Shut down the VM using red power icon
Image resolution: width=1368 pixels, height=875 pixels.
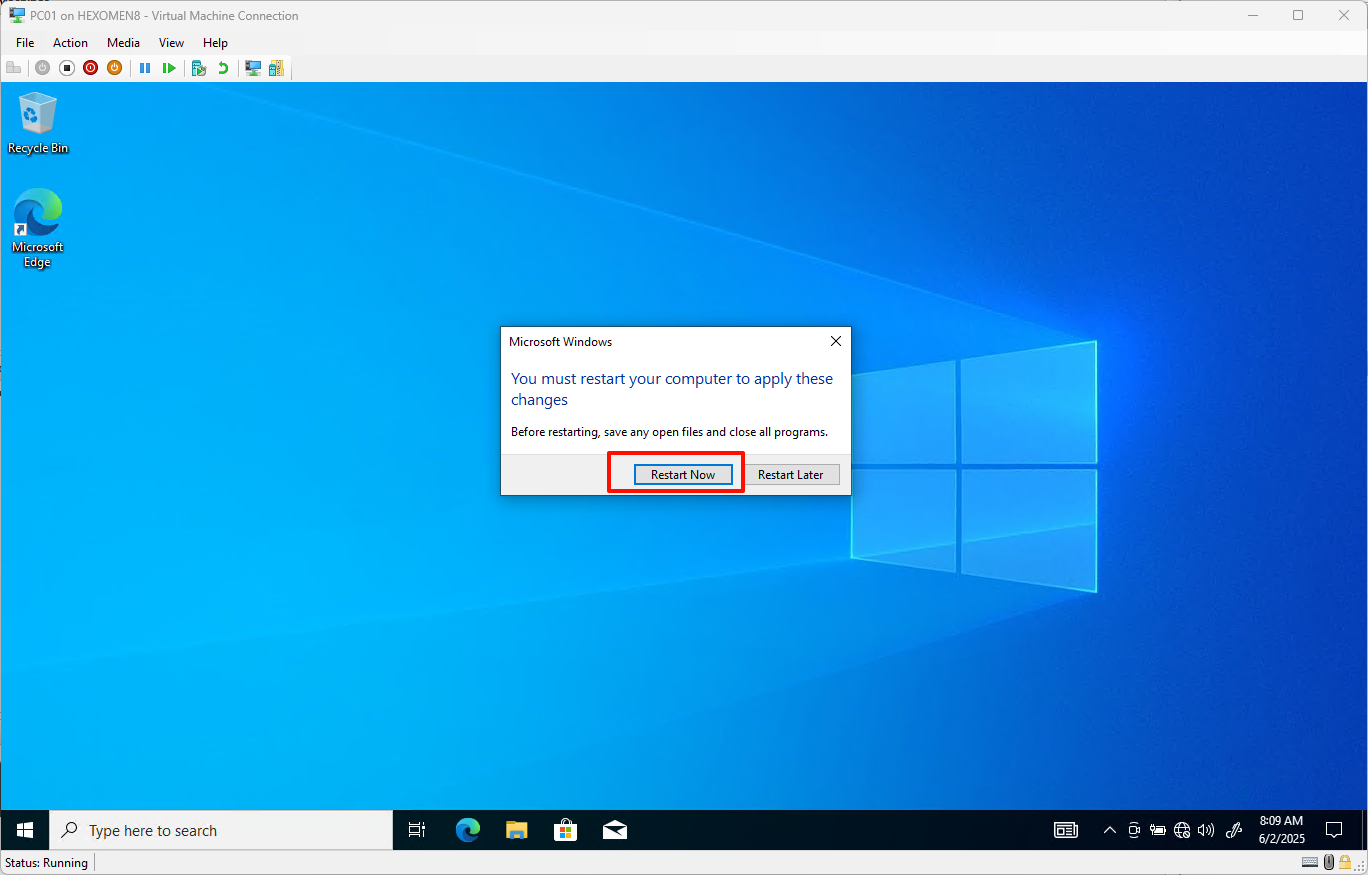coord(91,68)
